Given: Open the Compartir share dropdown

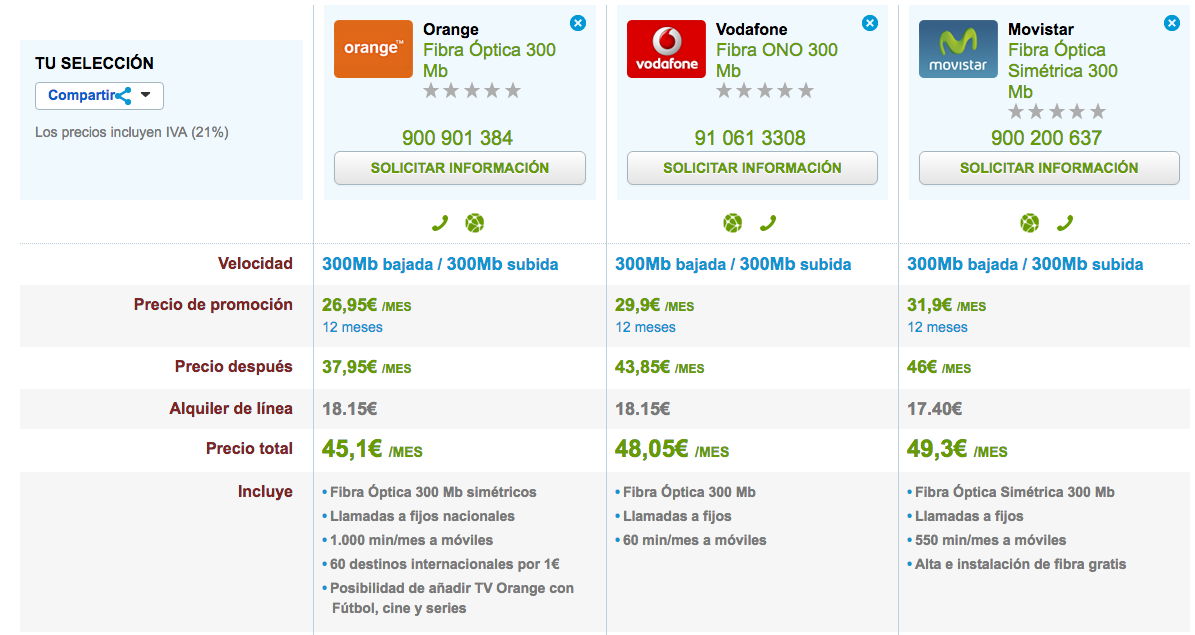Looking at the screenshot, I should click(x=99, y=96).
